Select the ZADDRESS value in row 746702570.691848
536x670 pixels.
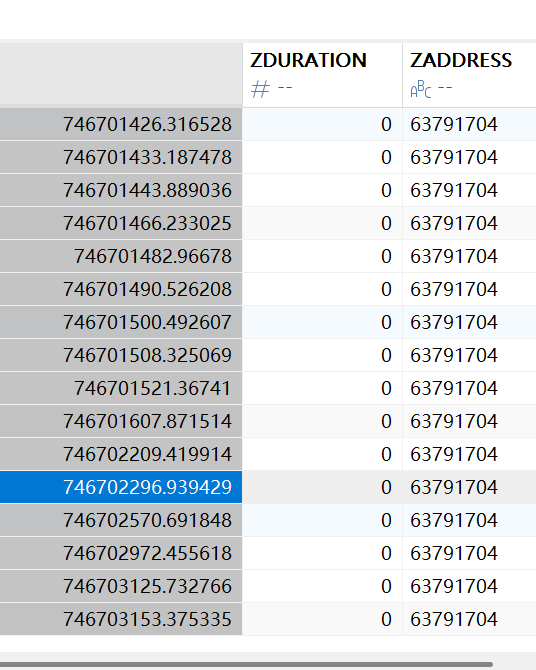pos(469,520)
